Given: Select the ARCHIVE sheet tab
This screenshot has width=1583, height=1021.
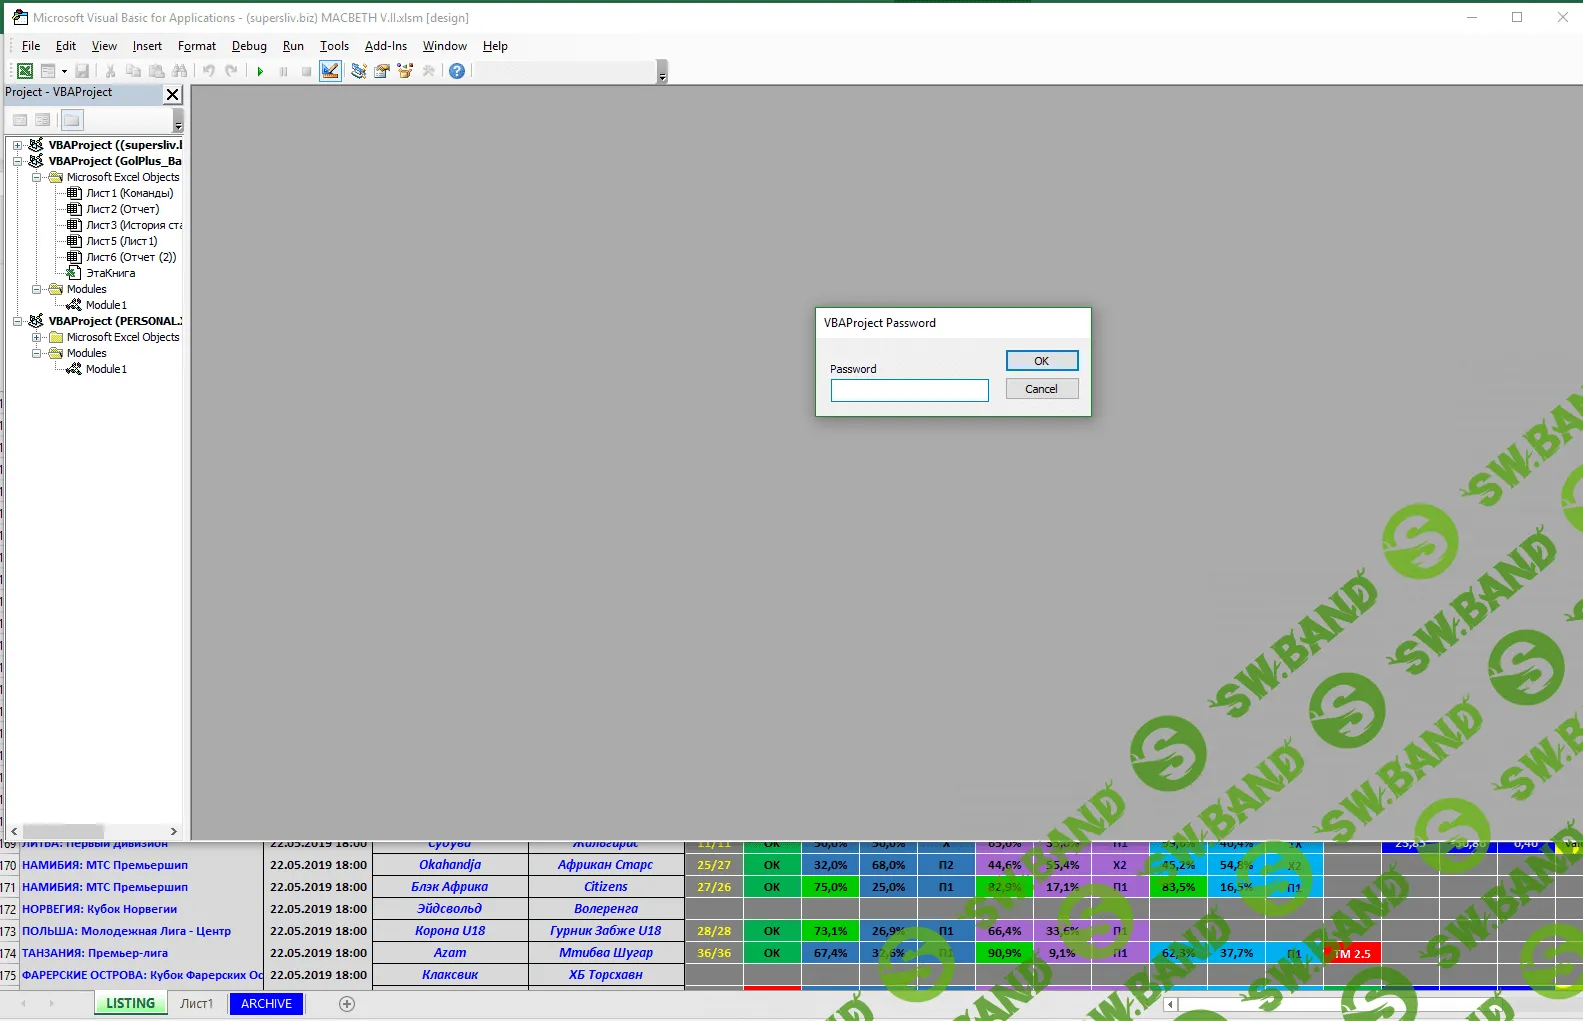Looking at the screenshot, I should click(x=266, y=1004).
